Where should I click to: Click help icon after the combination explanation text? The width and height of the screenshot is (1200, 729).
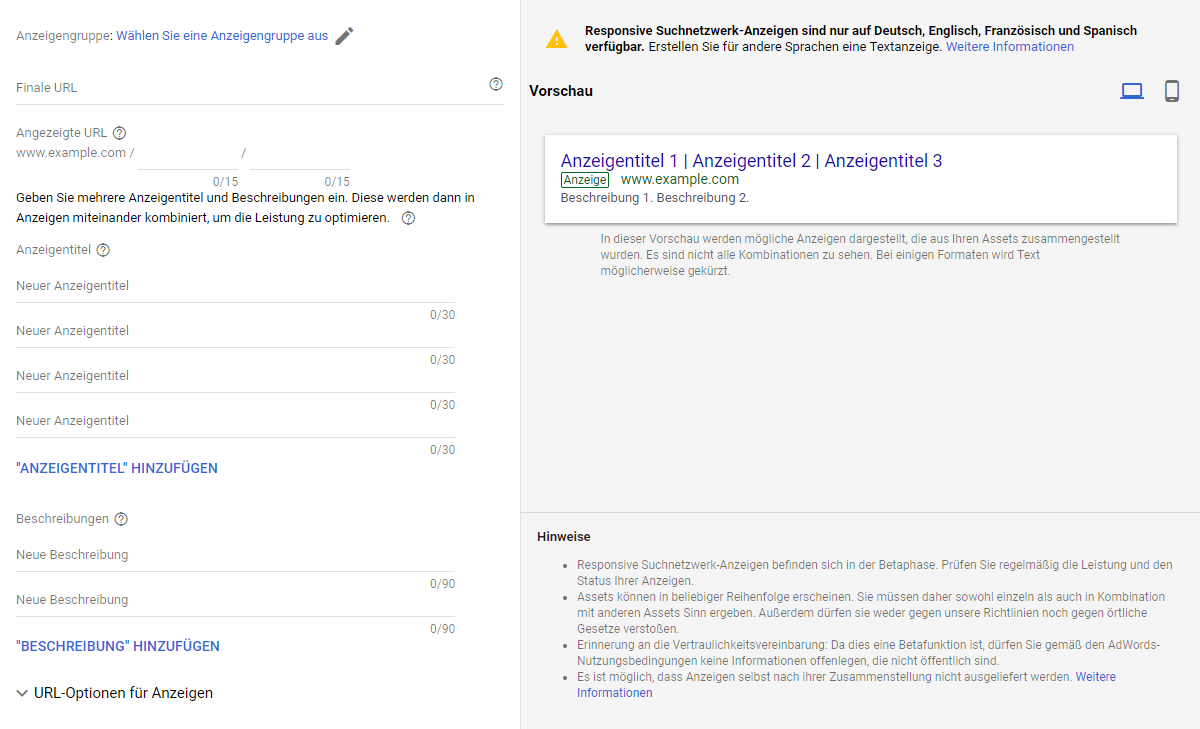[x=407, y=217]
